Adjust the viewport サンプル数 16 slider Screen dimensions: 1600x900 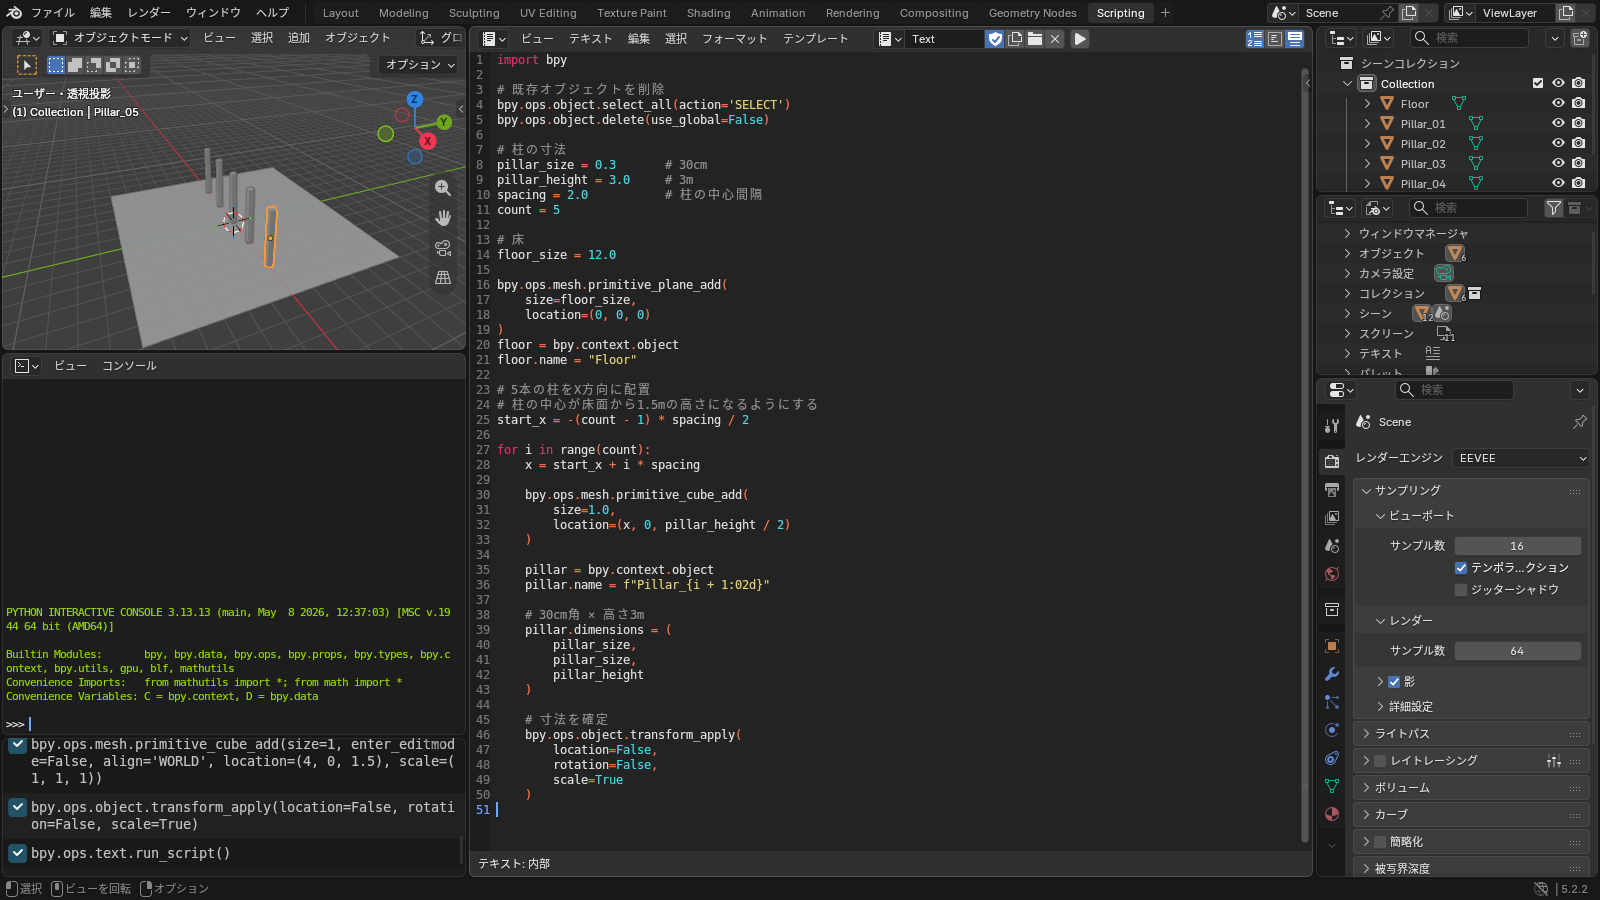tap(1517, 546)
